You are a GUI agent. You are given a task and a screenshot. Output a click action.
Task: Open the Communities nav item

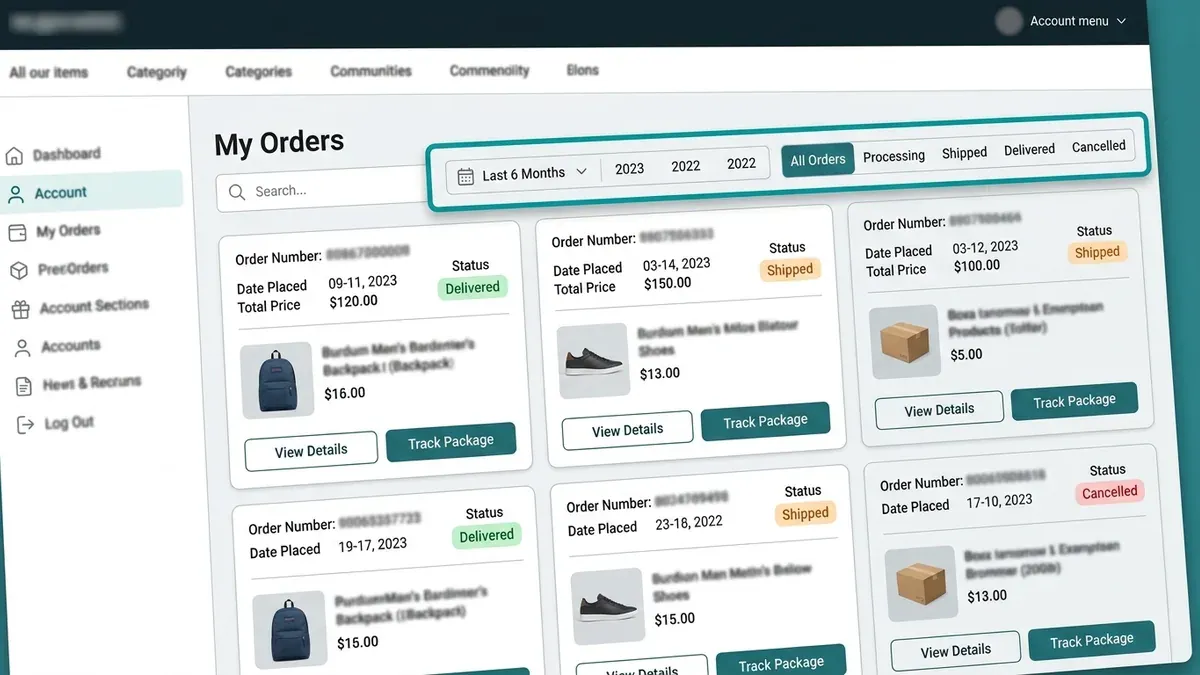(x=371, y=71)
